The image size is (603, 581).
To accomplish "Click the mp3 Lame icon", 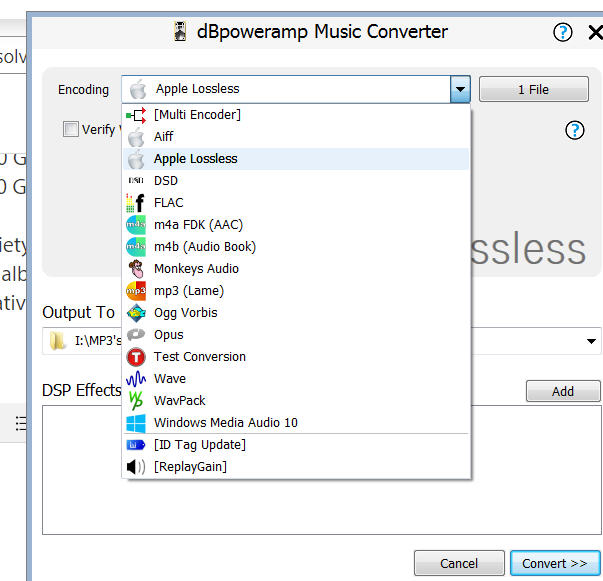I will [136, 291].
